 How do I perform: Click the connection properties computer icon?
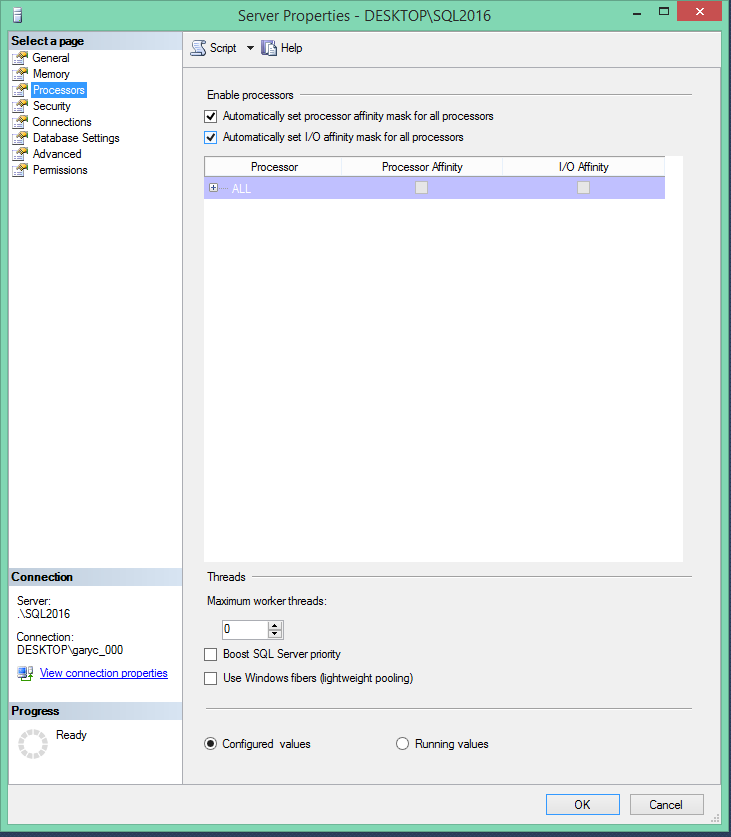coord(25,673)
